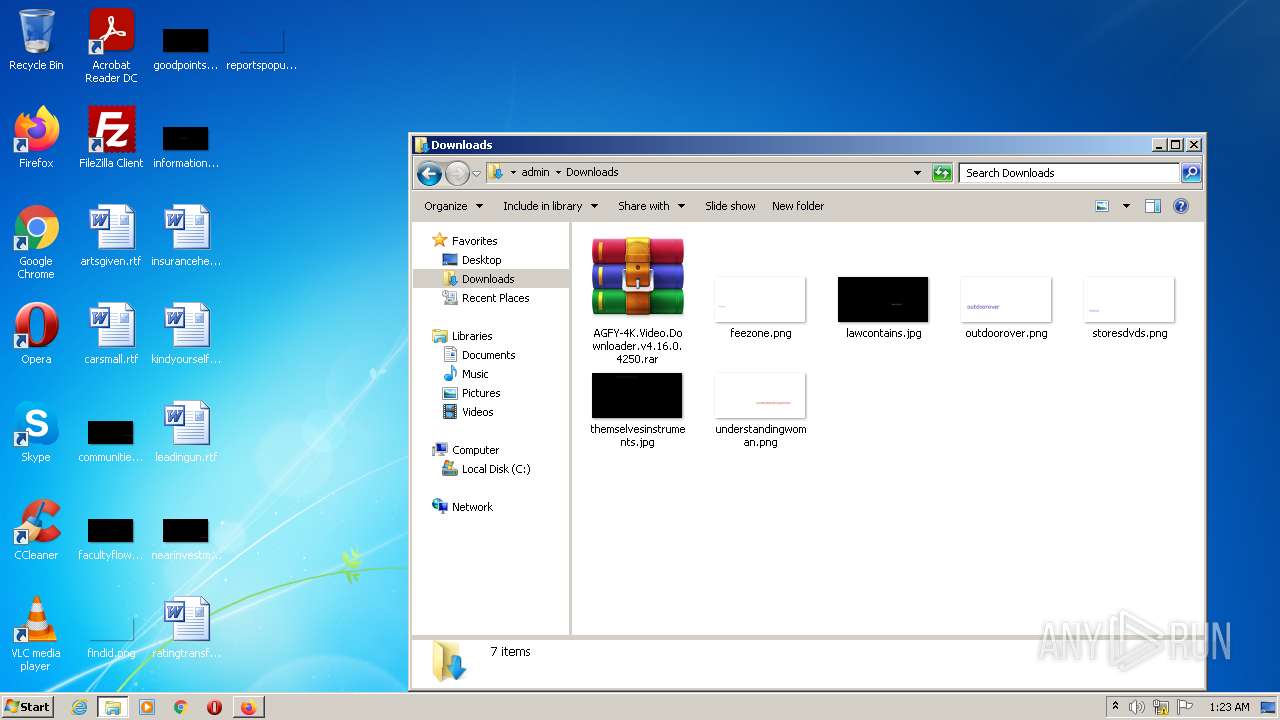The image size is (1280, 720).
Task: Change view with the views icon
Action: tap(1102, 206)
